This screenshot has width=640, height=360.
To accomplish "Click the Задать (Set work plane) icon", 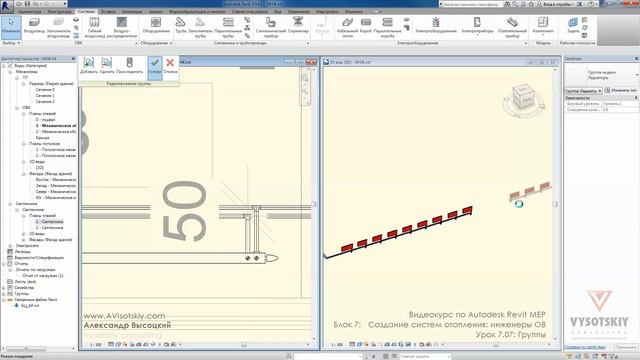I will tap(573, 25).
